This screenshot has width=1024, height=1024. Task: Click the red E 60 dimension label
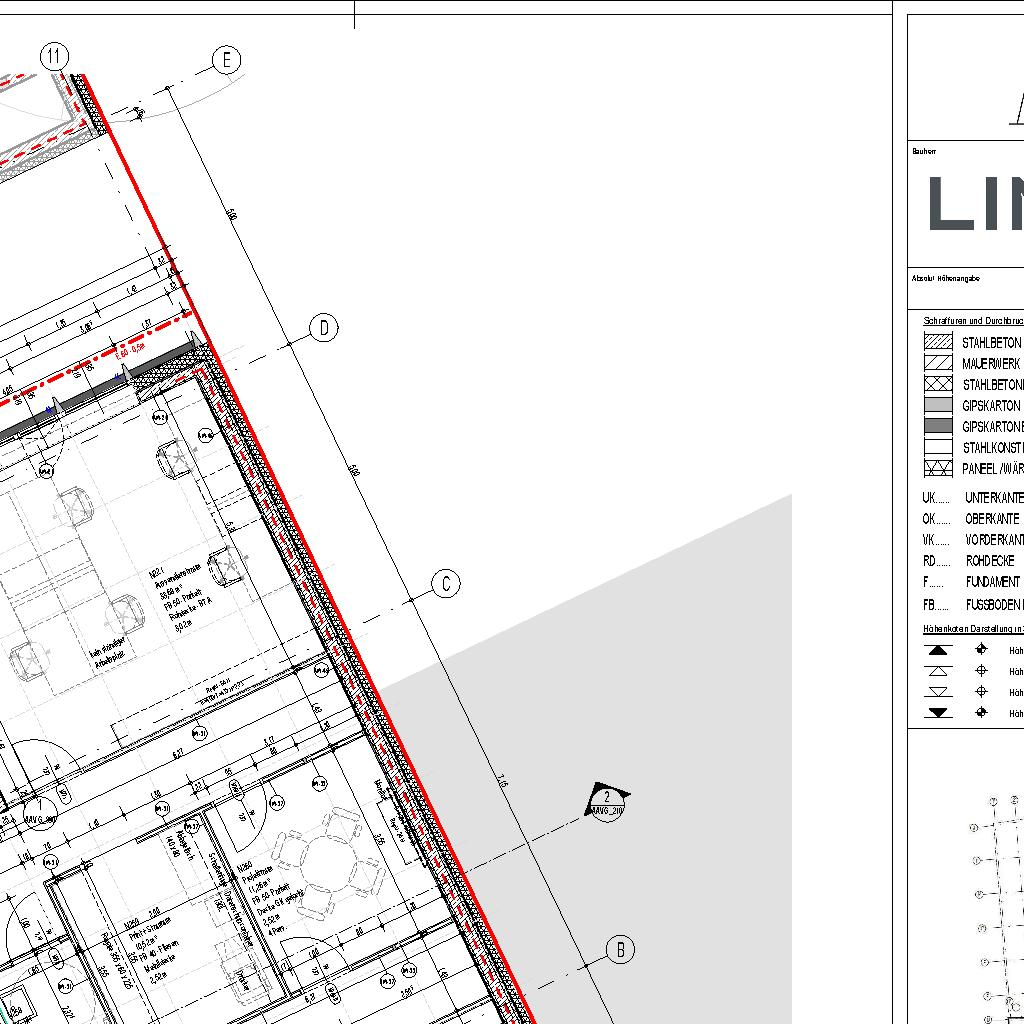pyautogui.click(x=130, y=352)
